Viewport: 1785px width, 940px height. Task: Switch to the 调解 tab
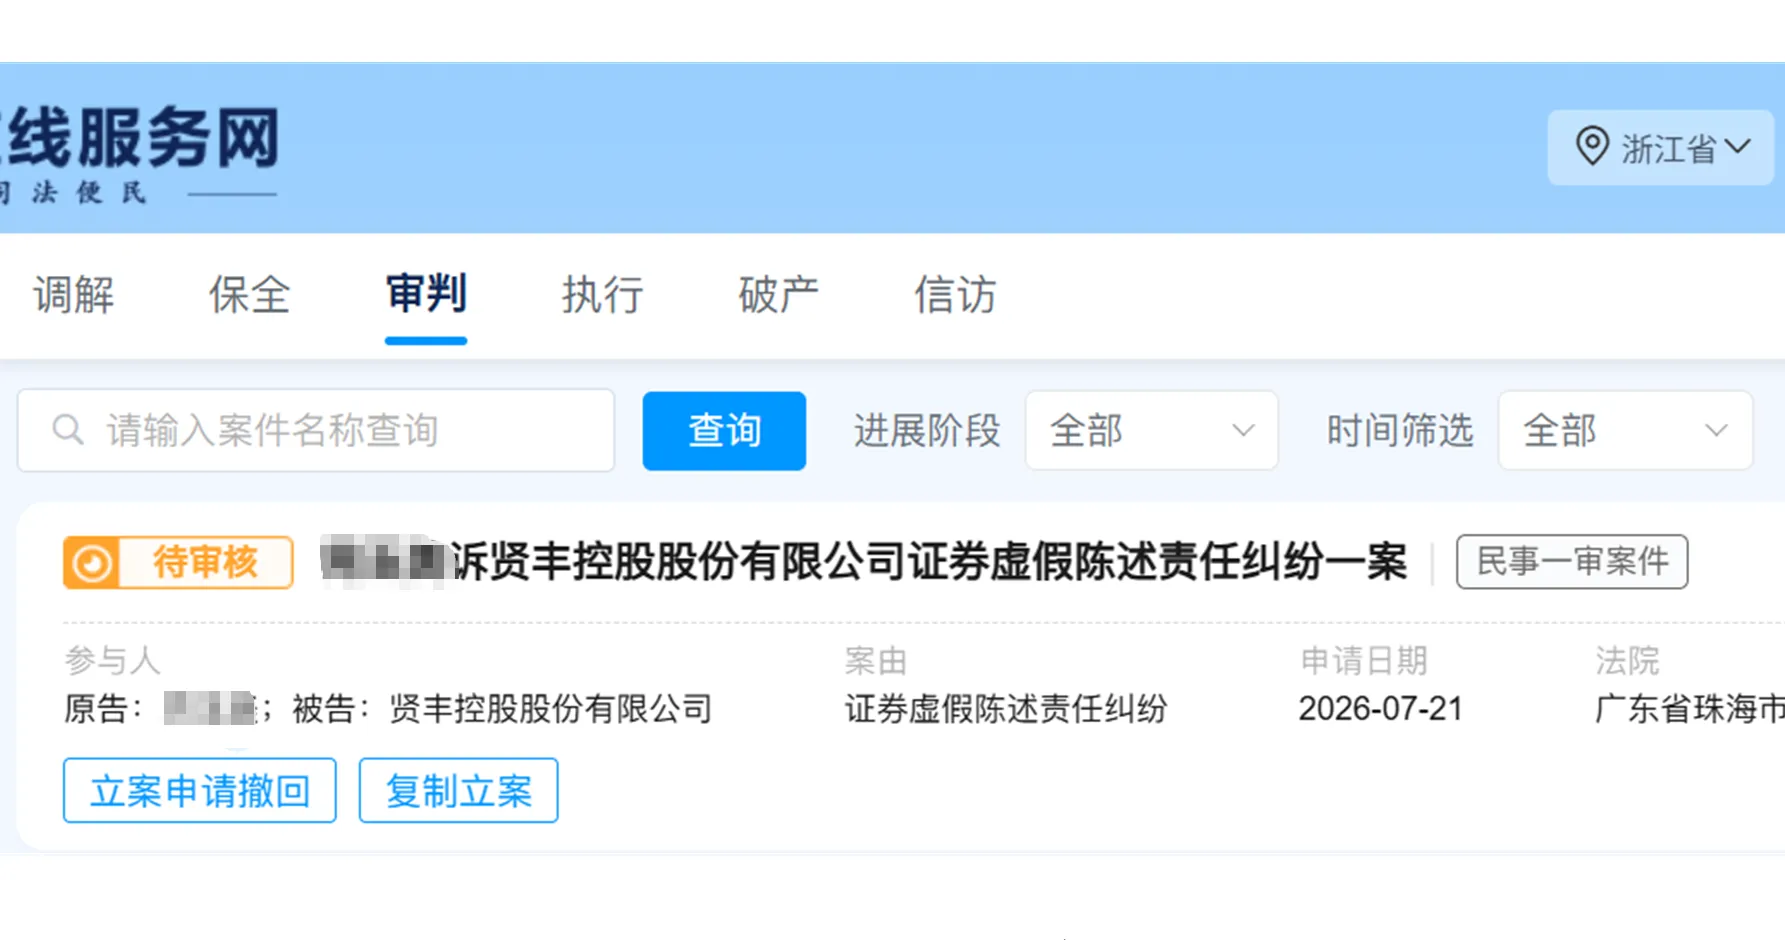(74, 295)
